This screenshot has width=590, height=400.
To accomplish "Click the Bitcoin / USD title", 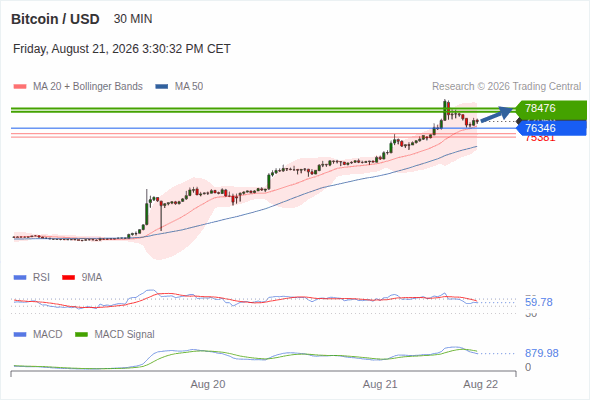I will pyautogui.click(x=55, y=19).
